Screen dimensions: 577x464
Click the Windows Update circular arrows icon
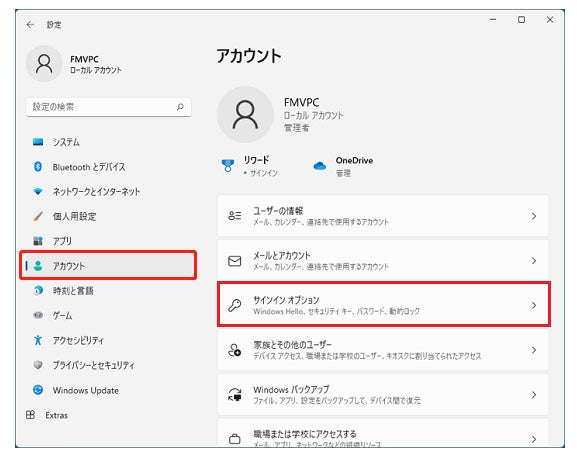click(x=38, y=390)
